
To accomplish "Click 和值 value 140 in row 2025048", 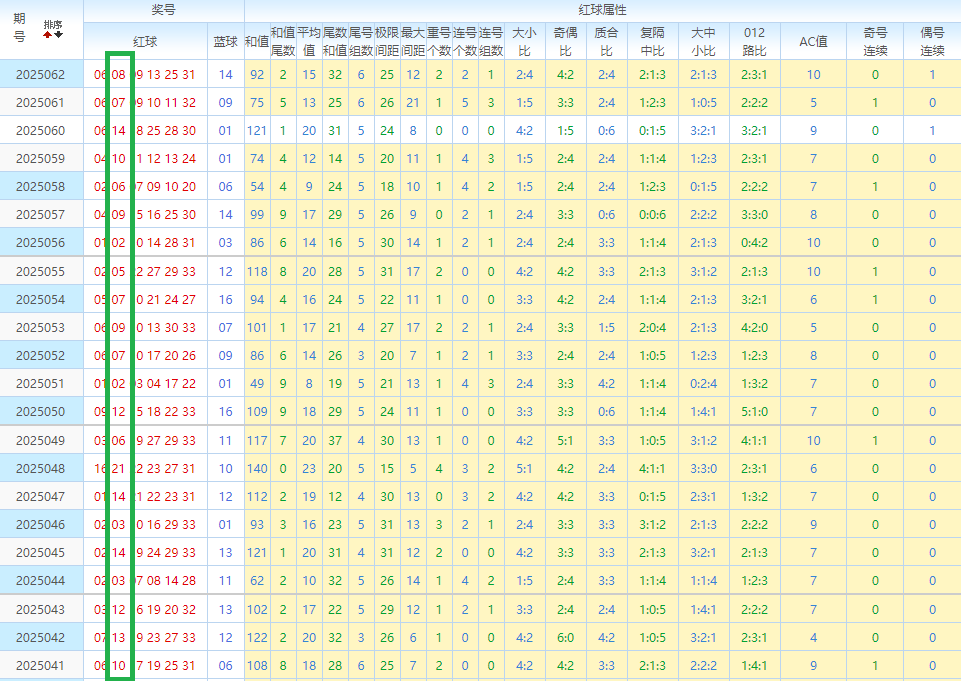I will click(257, 468).
